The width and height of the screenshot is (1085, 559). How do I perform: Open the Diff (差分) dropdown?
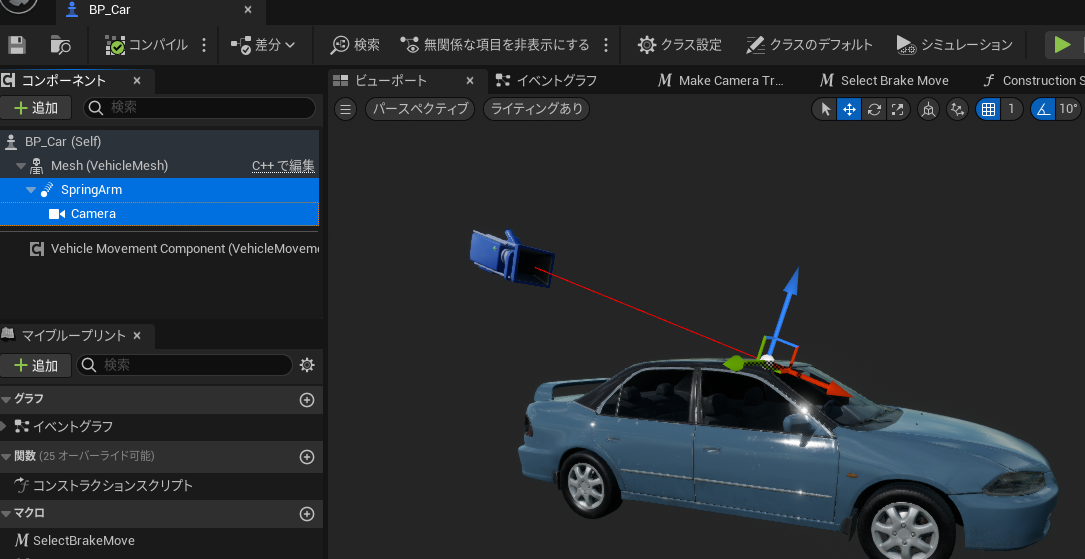point(263,45)
